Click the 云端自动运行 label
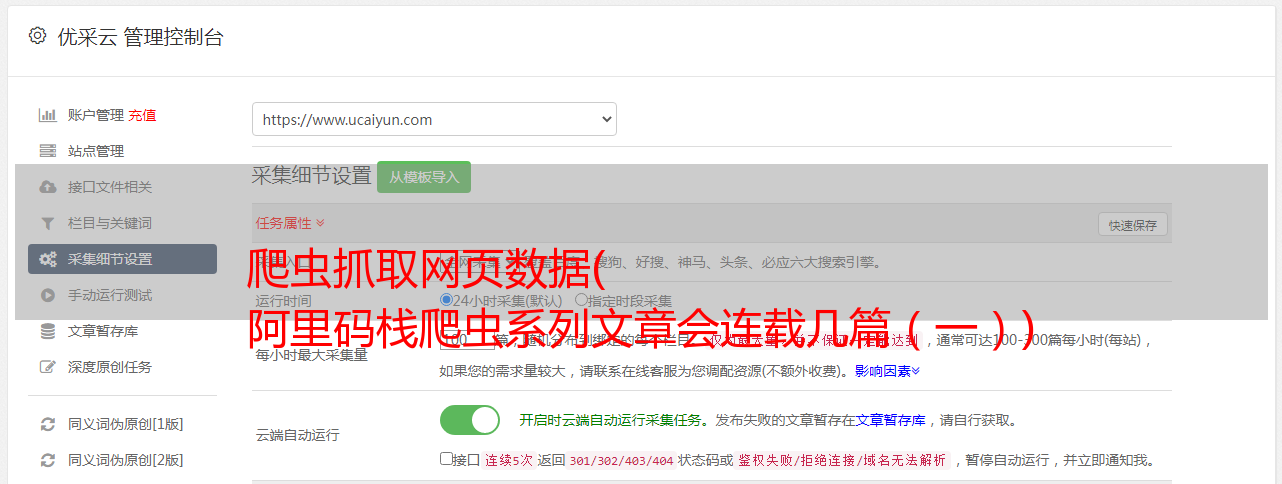The width and height of the screenshot is (1282, 484). pos(297,435)
